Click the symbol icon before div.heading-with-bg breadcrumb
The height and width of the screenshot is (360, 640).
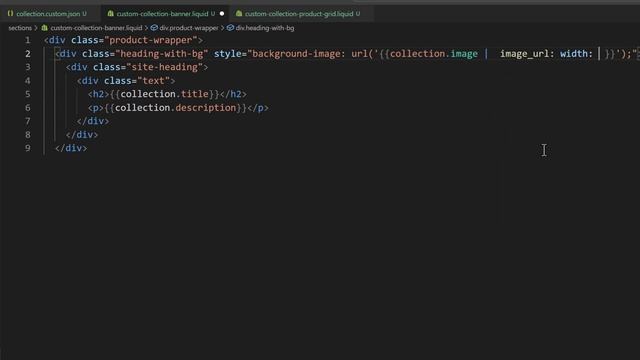[230, 28]
